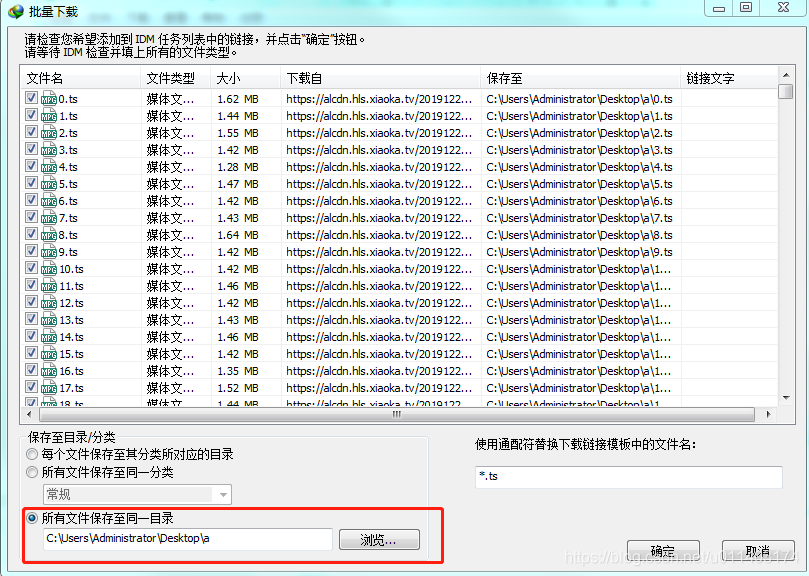Click the MPG icon of 14.ts
809x576 pixels.
coord(49,338)
